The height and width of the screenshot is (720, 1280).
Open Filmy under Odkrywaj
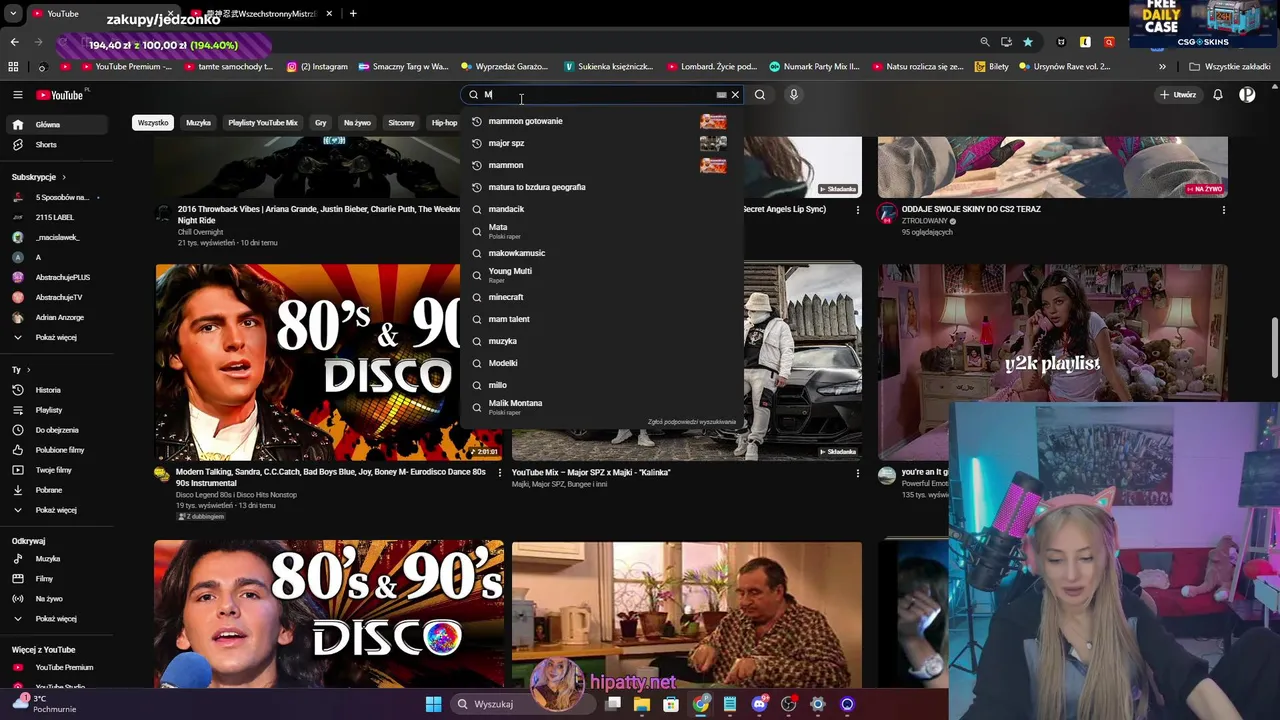coord(57,579)
